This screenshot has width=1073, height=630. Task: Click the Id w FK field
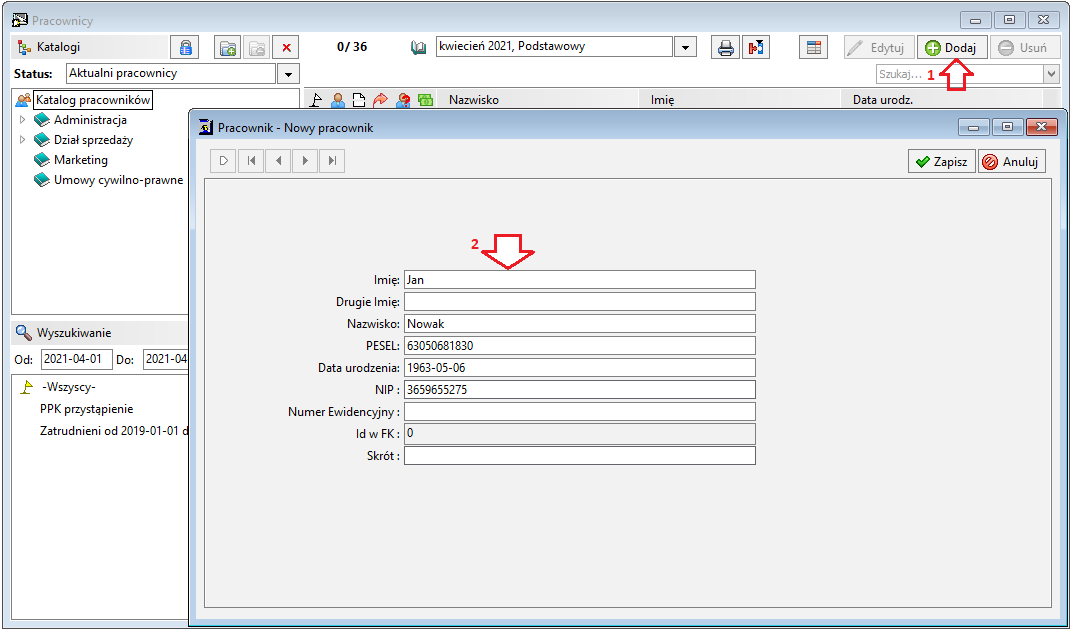click(580, 434)
